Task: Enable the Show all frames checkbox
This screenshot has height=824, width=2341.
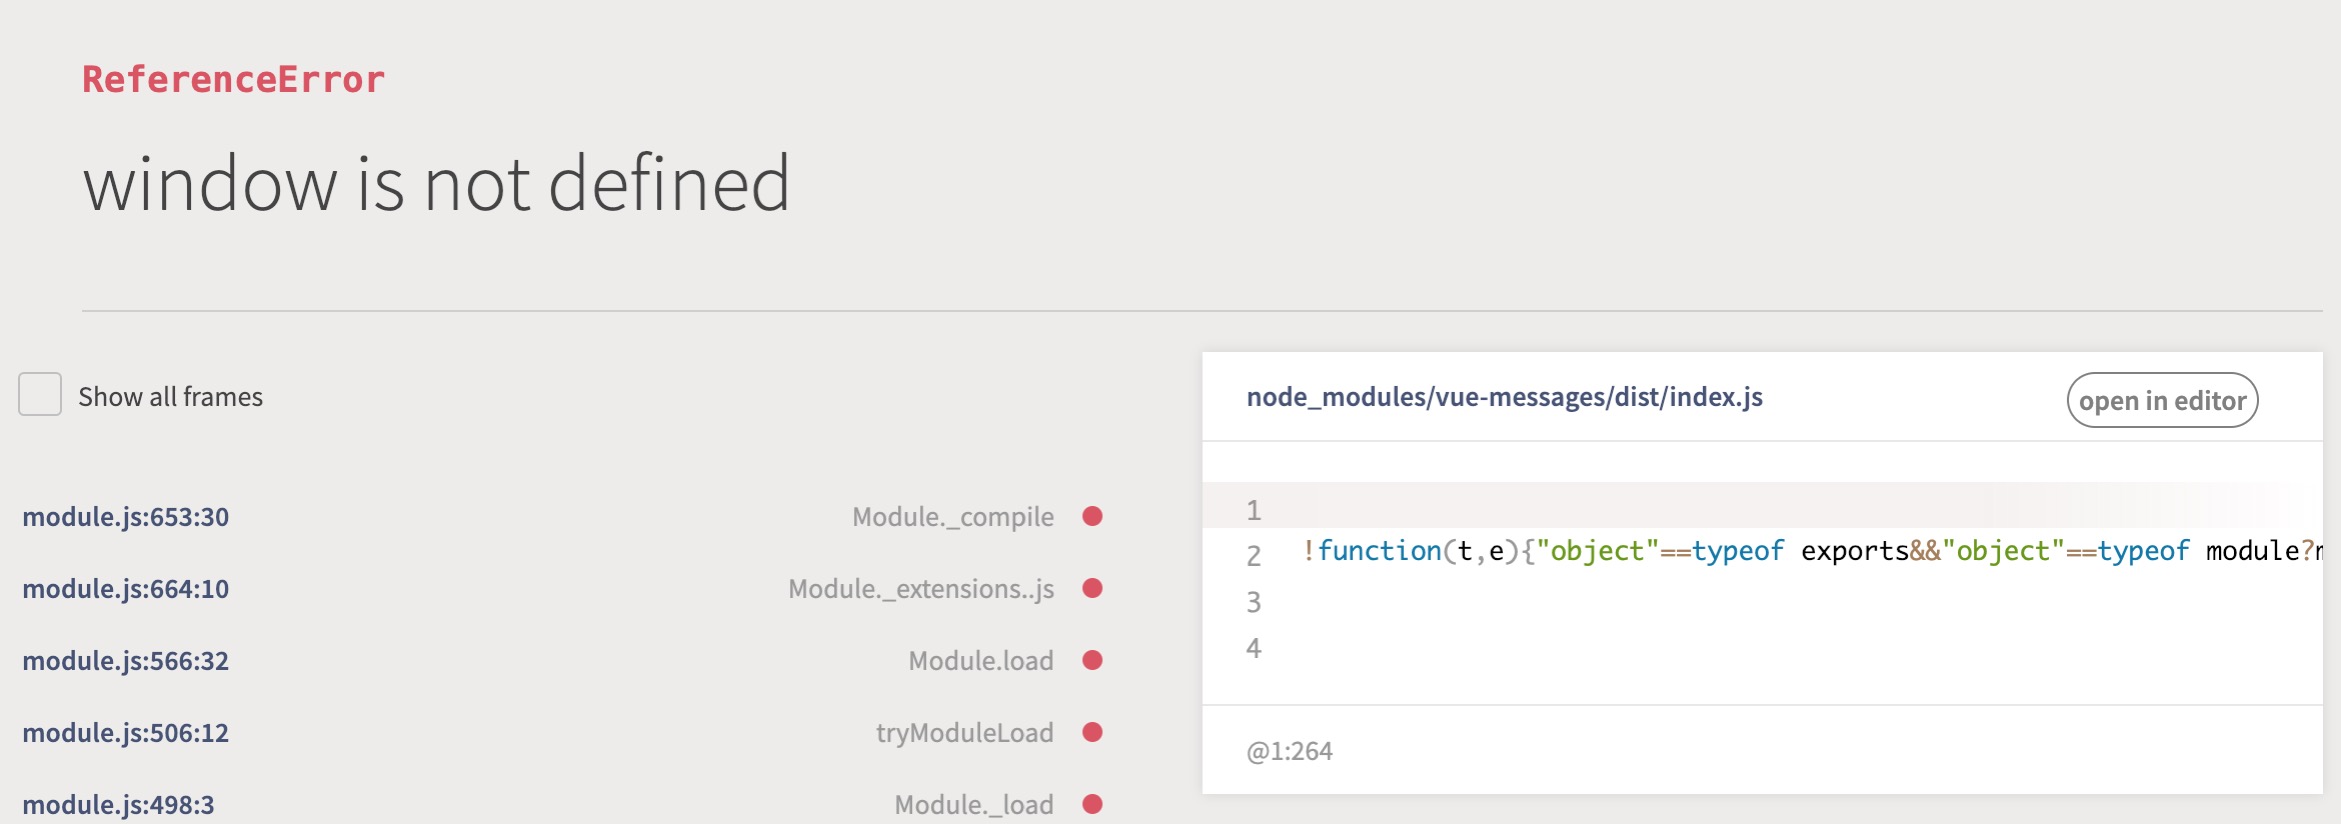Action: coord(40,395)
